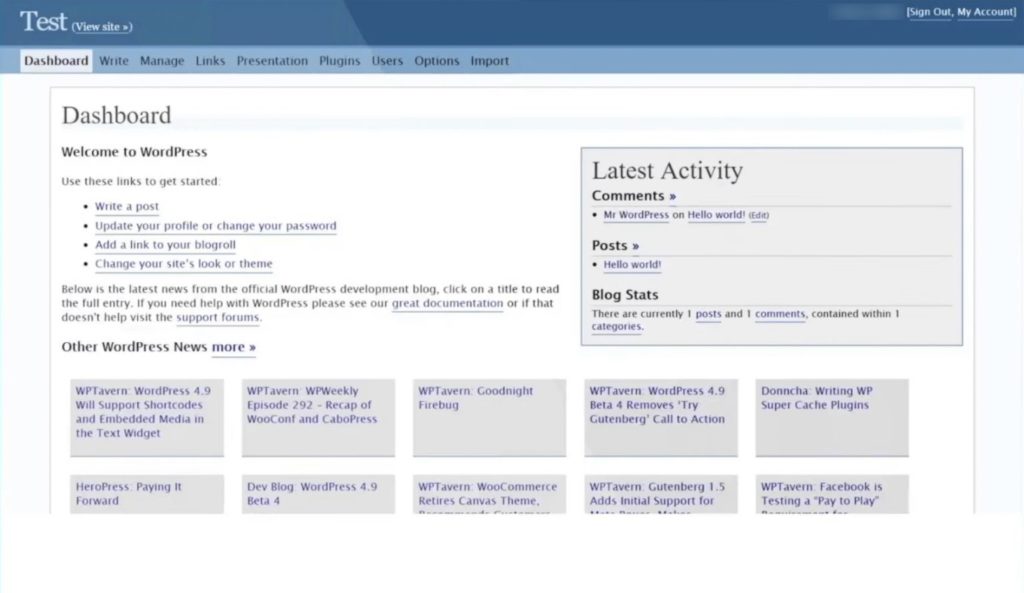Image resolution: width=1024 pixels, height=593 pixels.
Task: Click the 'Mr WordPress' commenter link
Action: 636,215
